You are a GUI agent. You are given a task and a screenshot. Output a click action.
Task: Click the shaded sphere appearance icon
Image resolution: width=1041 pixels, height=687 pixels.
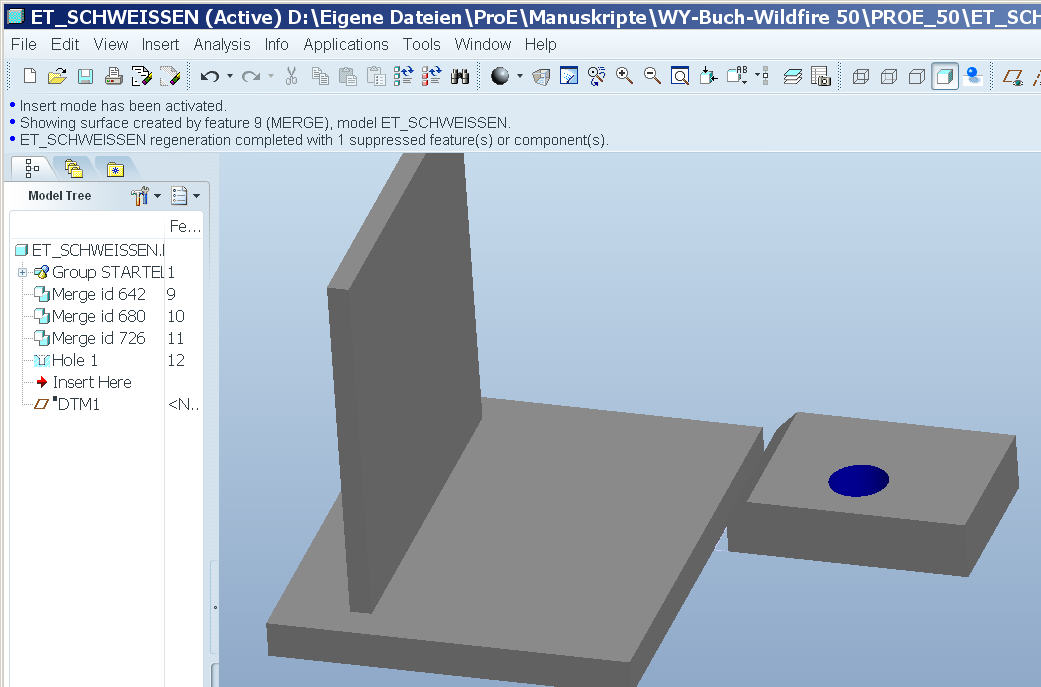[x=500, y=76]
